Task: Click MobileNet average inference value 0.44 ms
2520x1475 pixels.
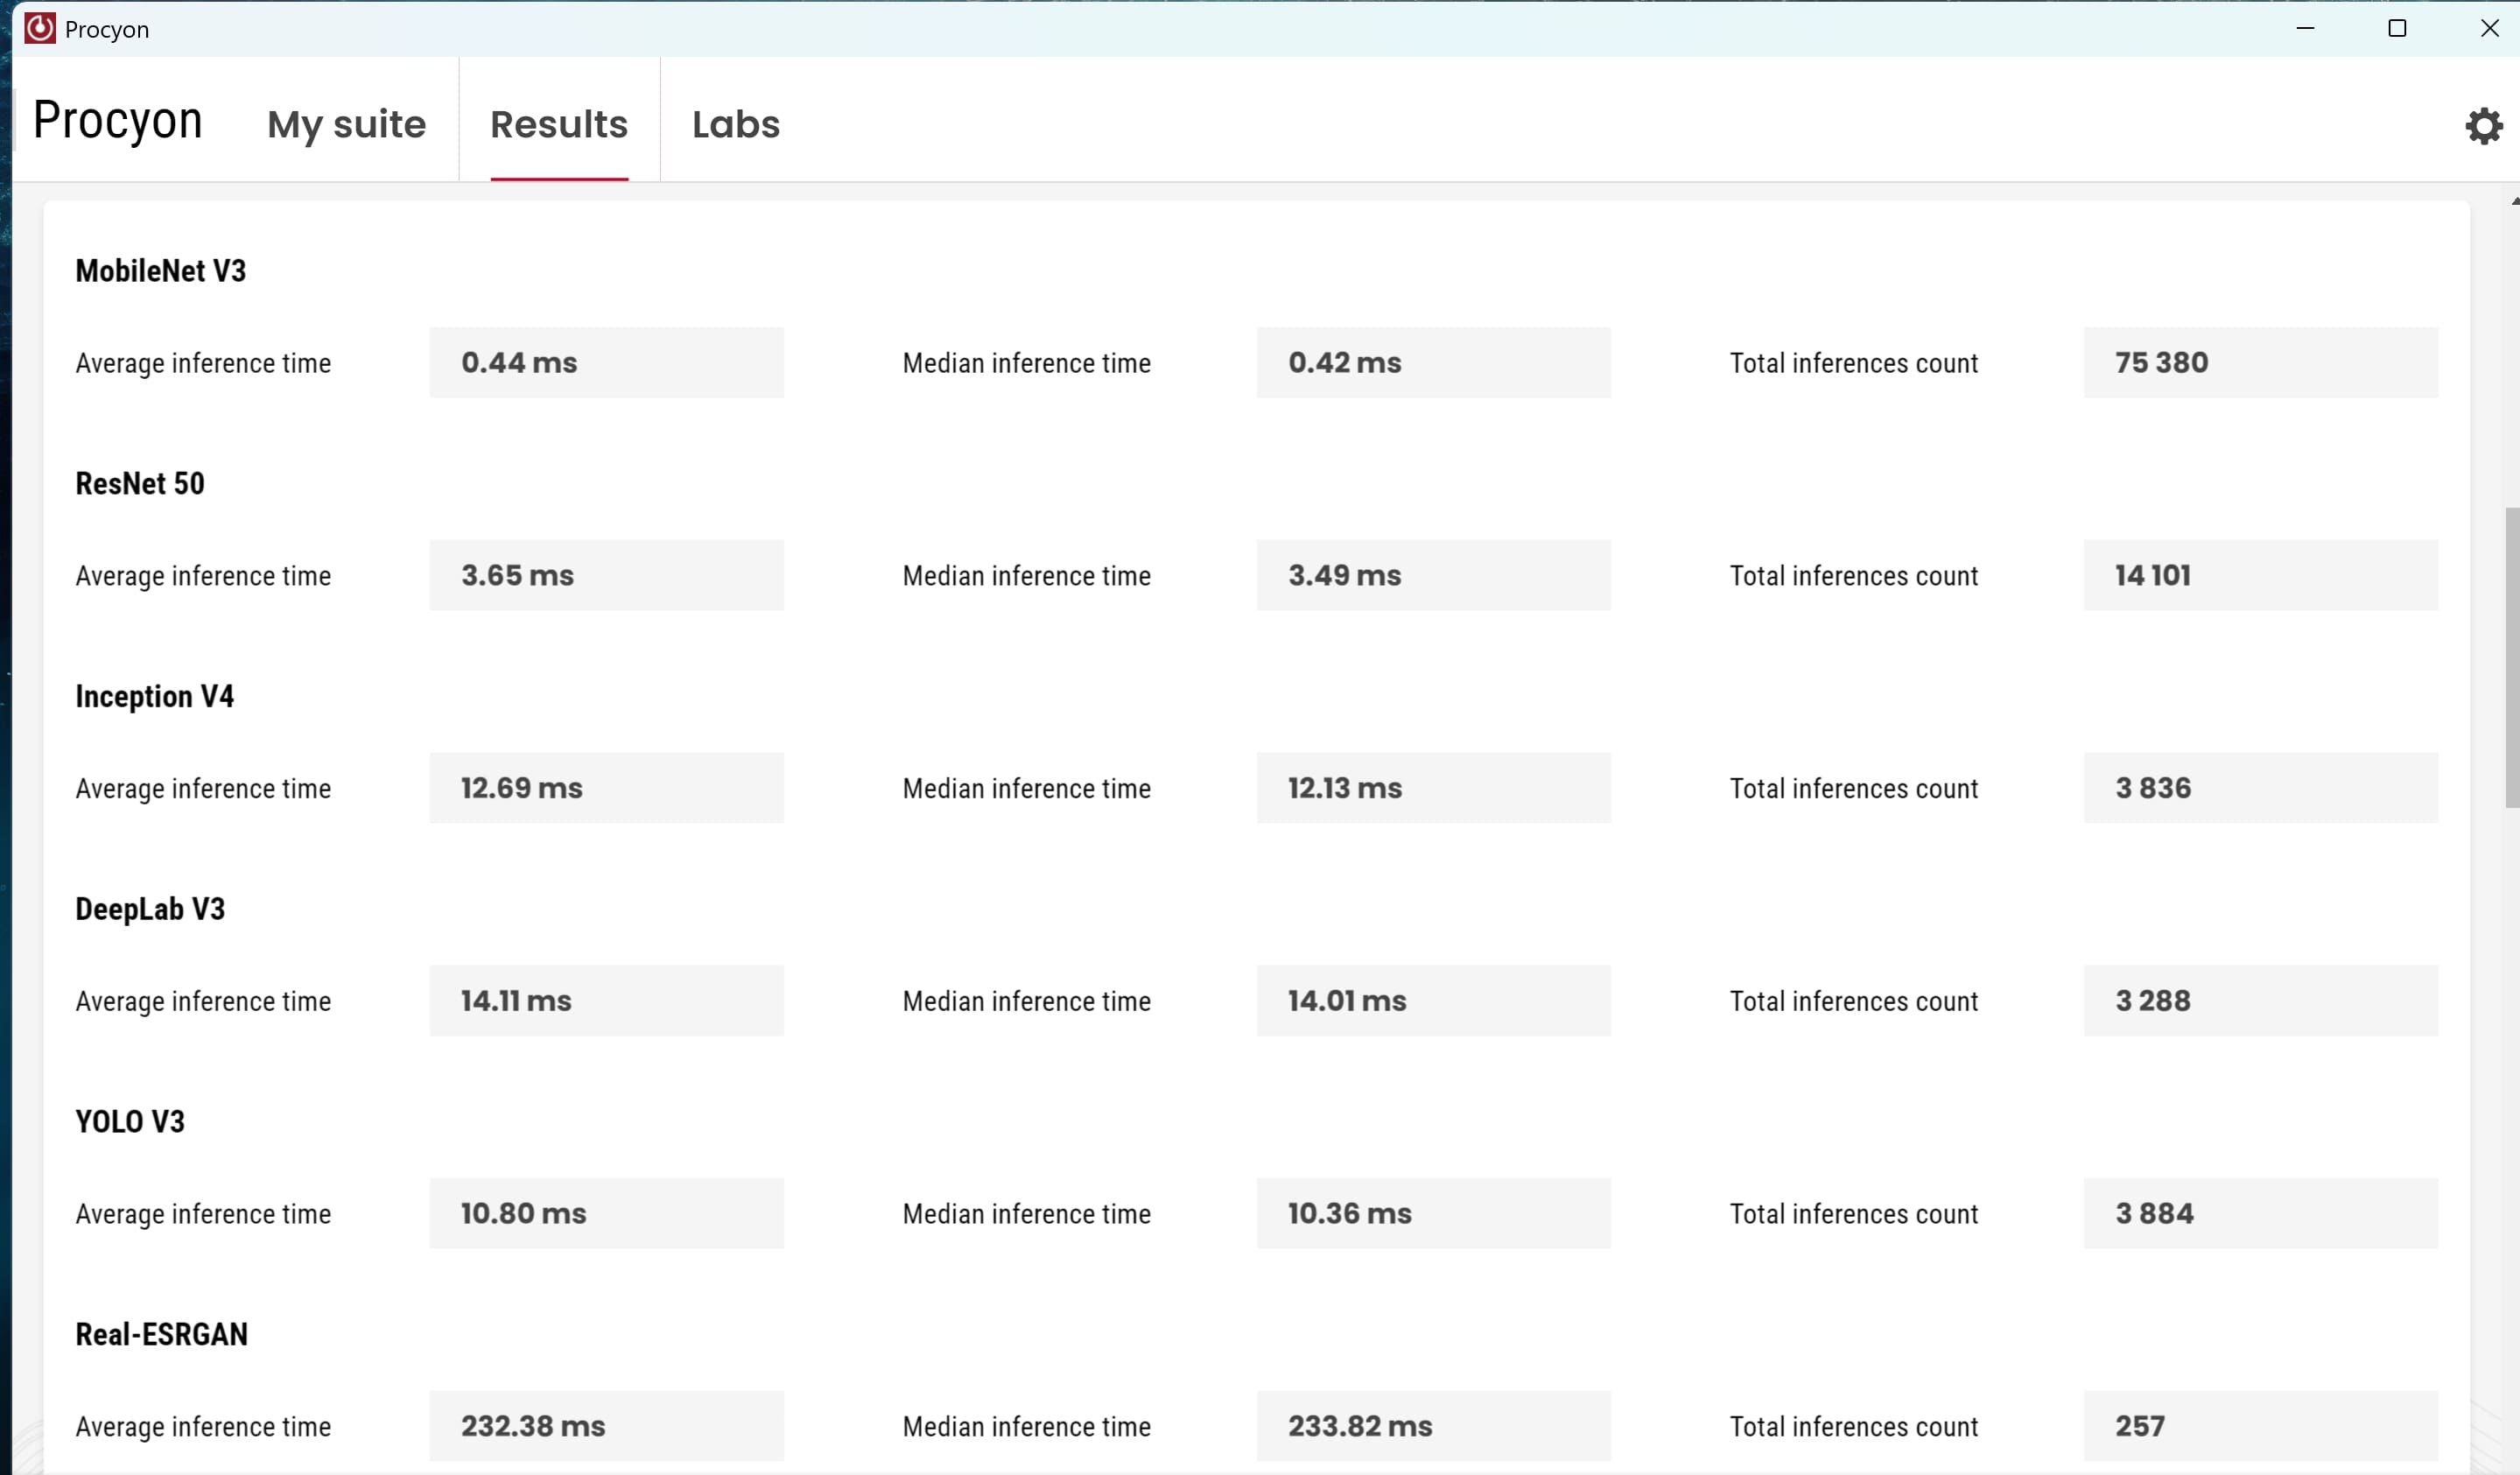Action: [x=519, y=362]
